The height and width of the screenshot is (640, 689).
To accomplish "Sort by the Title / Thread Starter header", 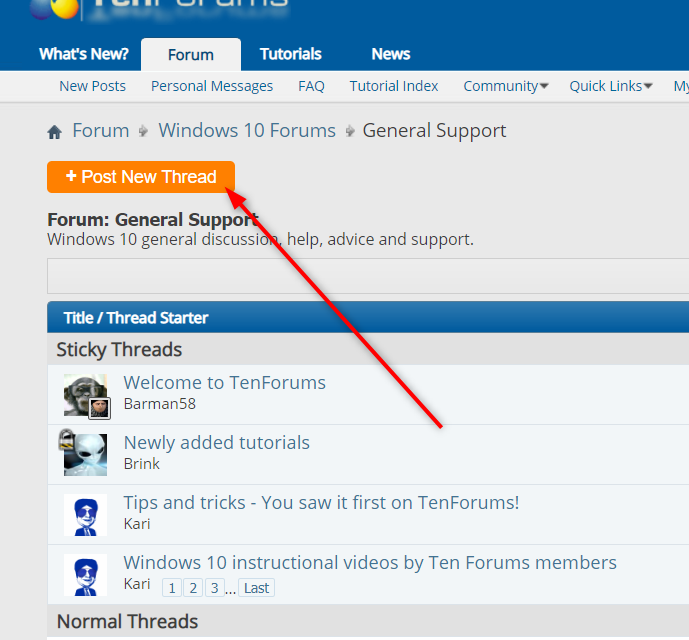I will click(x=136, y=318).
